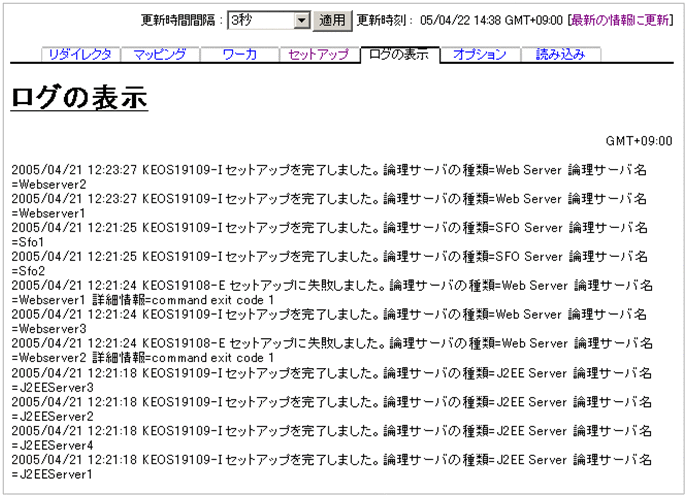
Task: Open the 読み込み tab
Action: click(x=560, y=54)
